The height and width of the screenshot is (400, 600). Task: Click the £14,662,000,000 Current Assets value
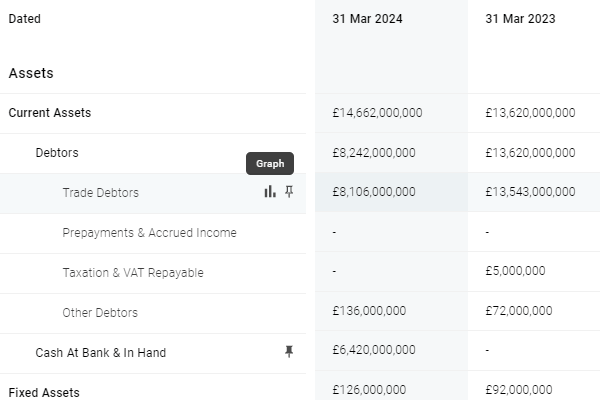377,113
